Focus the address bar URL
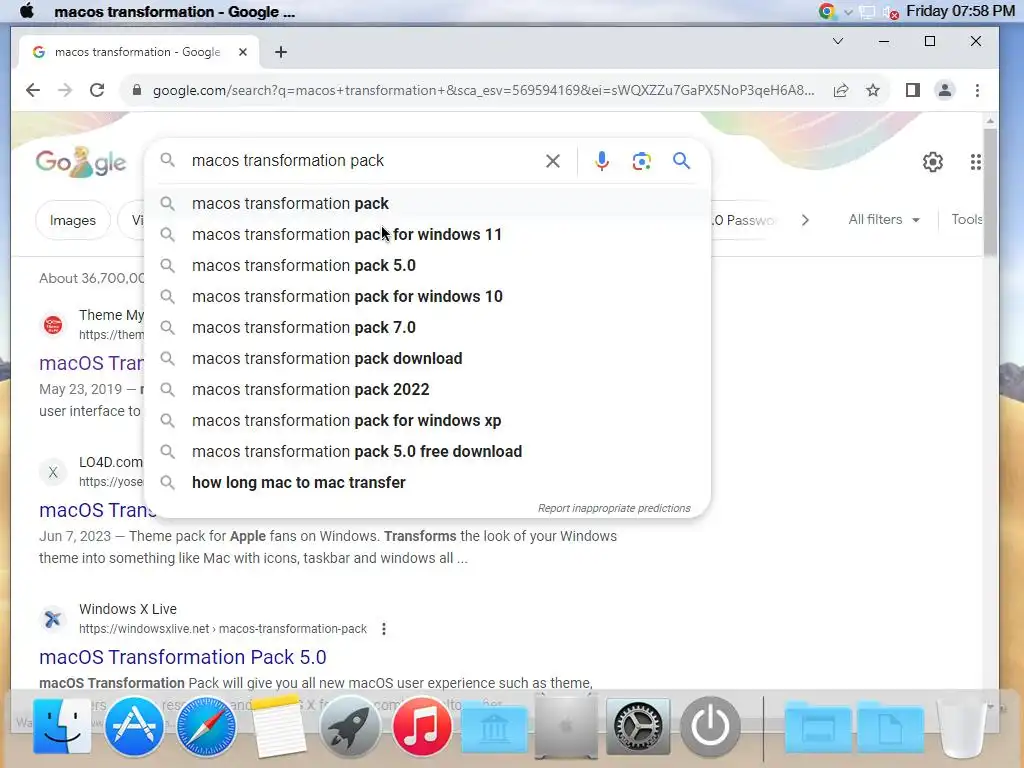 tap(483, 90)
